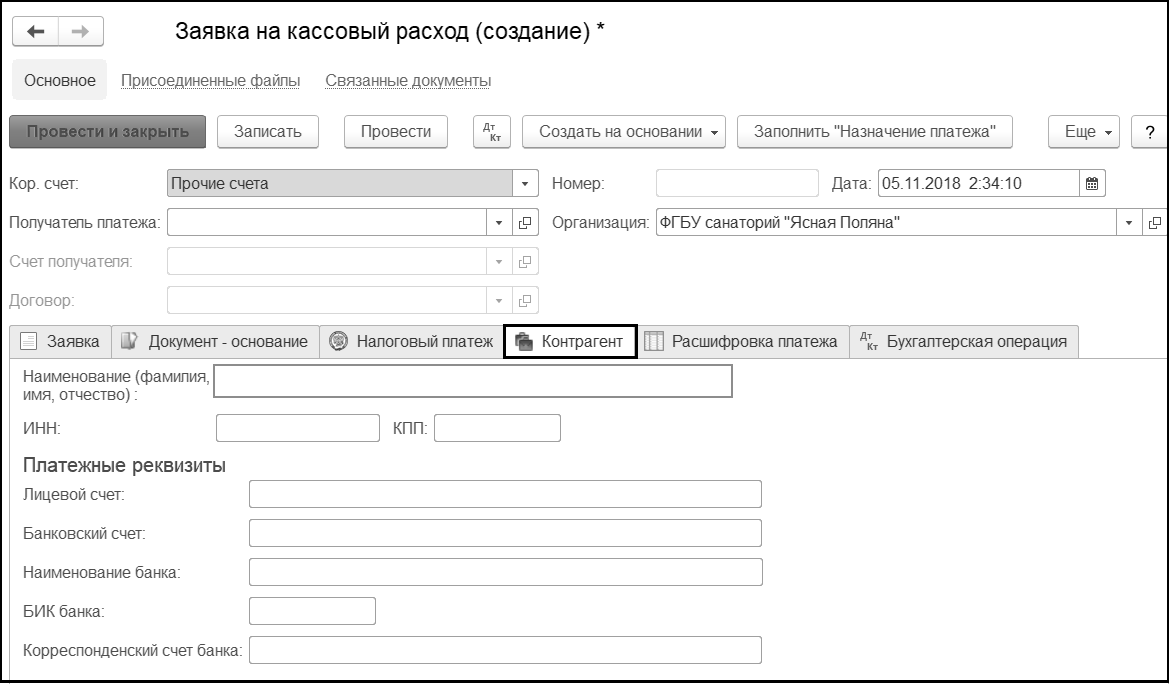This screenshot has height=684, width=1169.
Task: Click the help question mark button
Action: [1149, 132]
